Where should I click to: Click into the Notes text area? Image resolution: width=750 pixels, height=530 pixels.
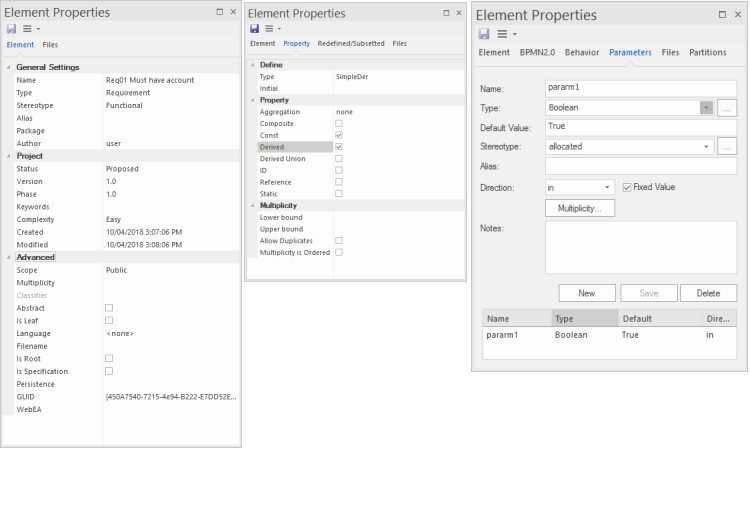point(640,247)
